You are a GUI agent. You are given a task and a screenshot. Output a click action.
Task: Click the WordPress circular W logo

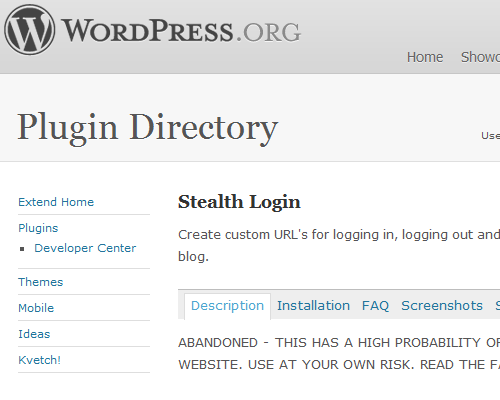[30, 30]
